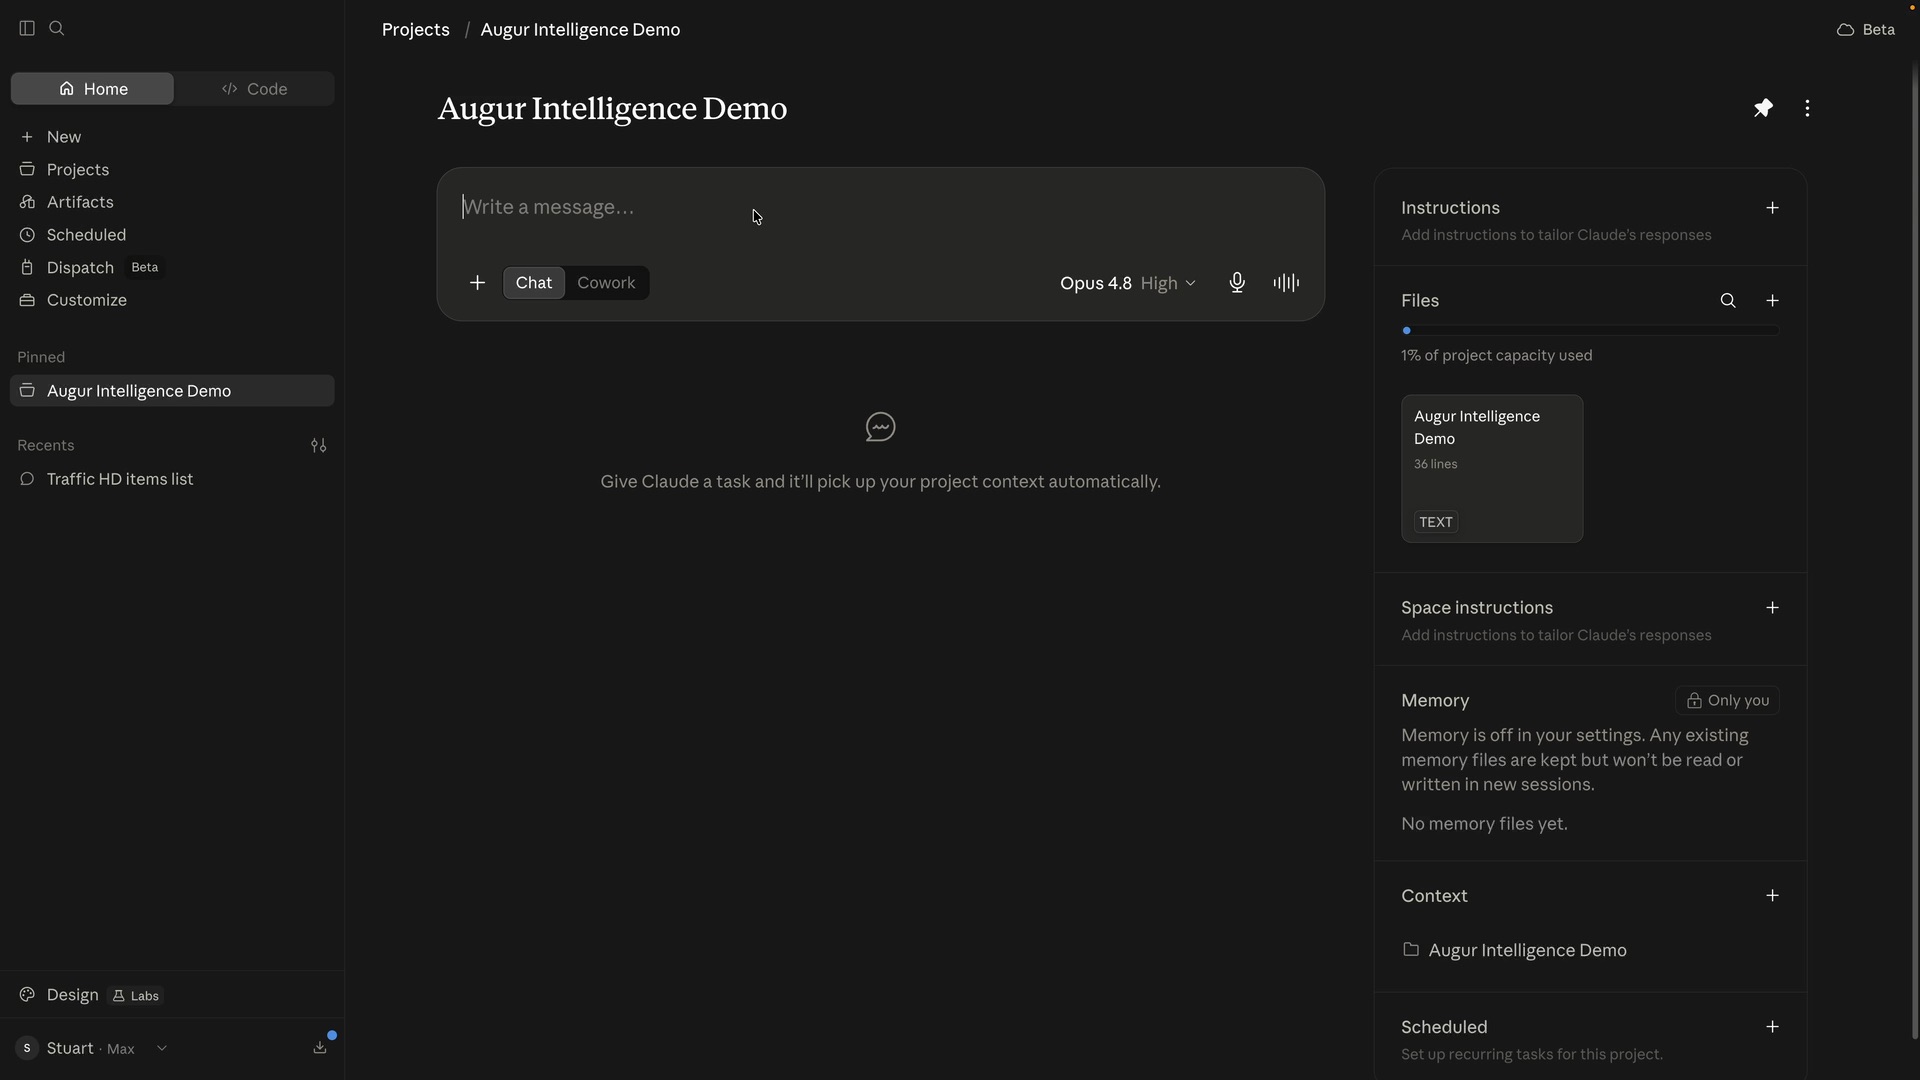This screenshot has height=1080, width=1920.
Task: Open the Augur Intelligence Demo text file
Action: pyautogui.click(x=1492, y=469)
